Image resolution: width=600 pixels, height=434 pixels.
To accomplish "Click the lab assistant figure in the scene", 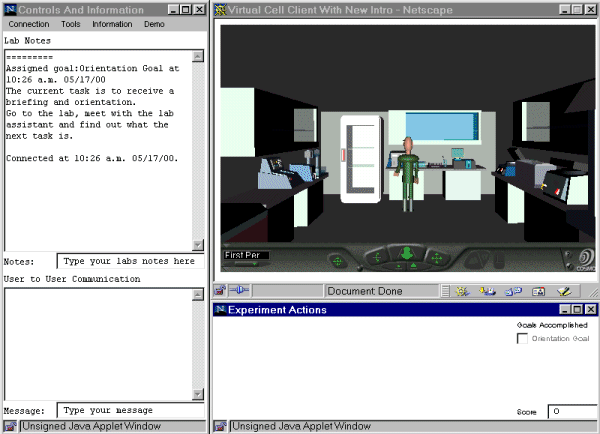I will 406,172.
